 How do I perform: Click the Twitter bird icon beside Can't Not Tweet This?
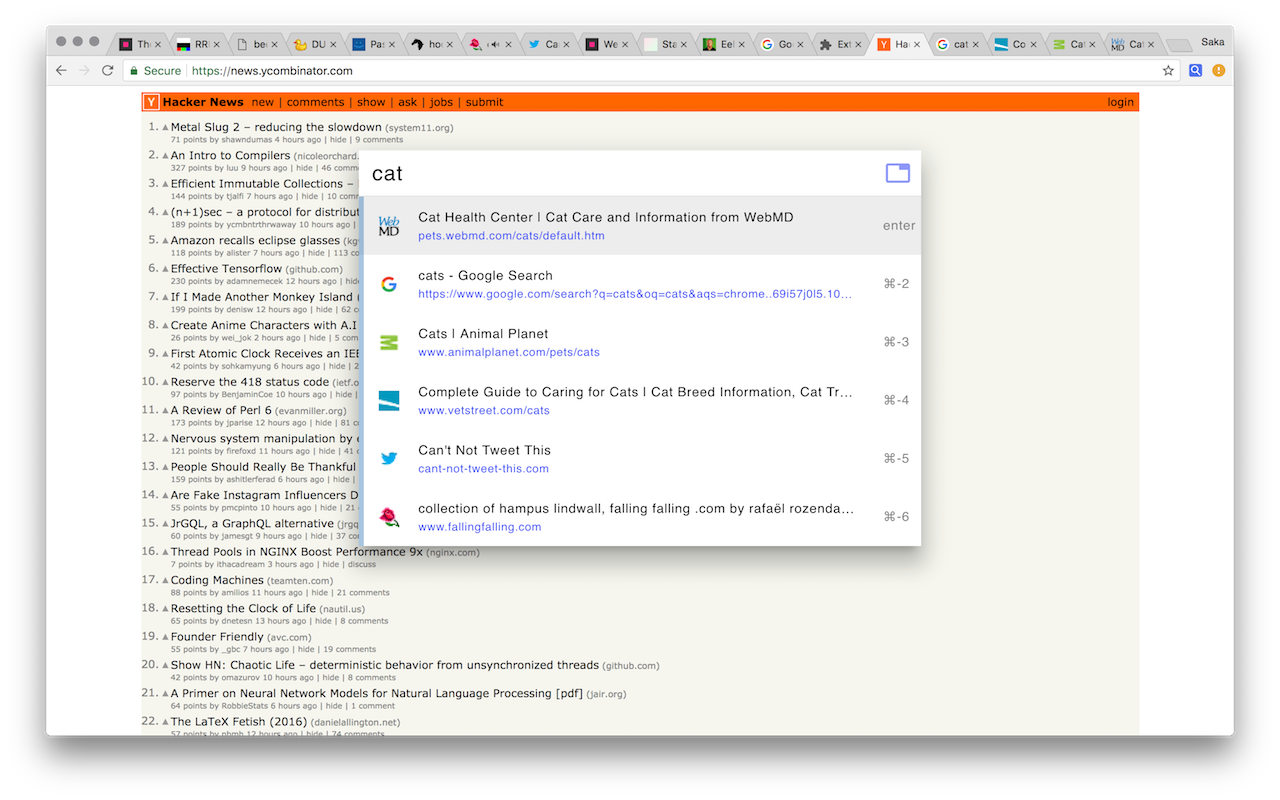389,459
